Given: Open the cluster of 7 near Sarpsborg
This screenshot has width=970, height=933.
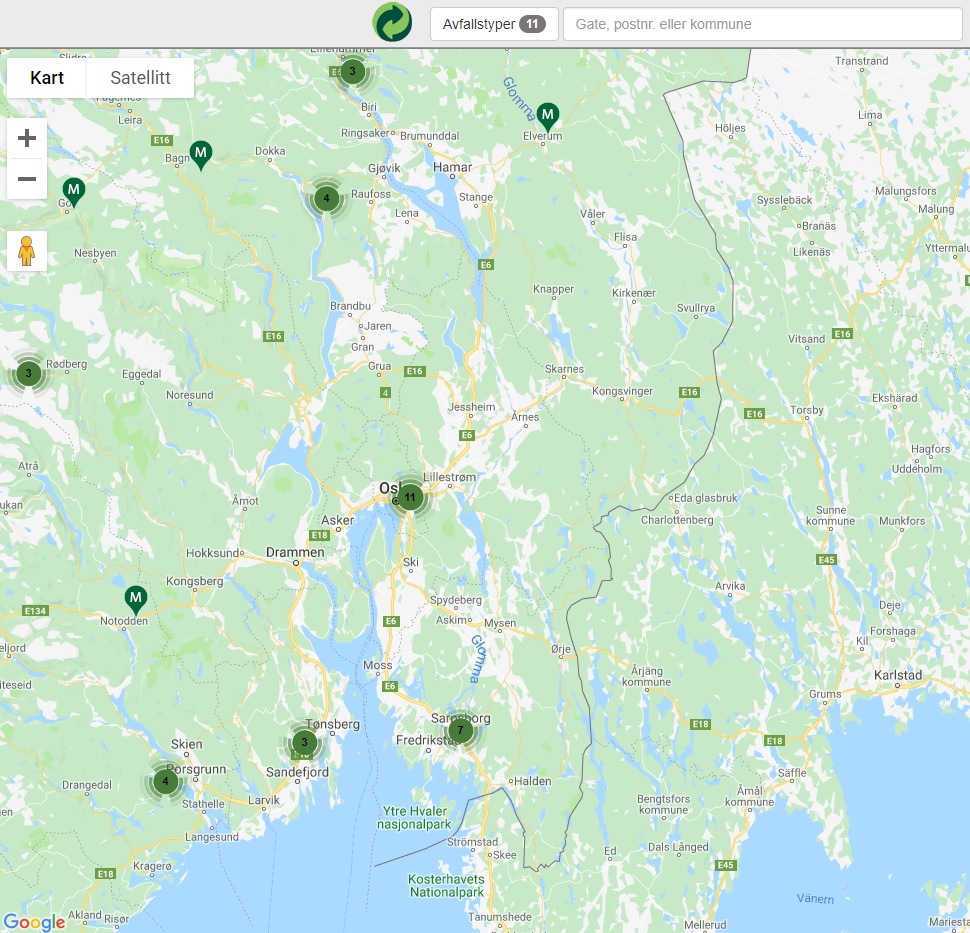Looking at the screenshot, I should coord(460,731).
